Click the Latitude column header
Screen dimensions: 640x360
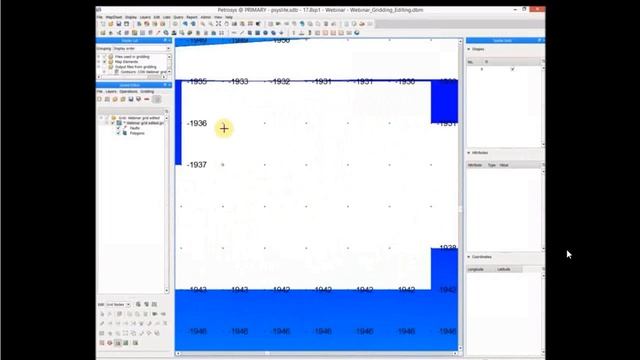(504, 269)
